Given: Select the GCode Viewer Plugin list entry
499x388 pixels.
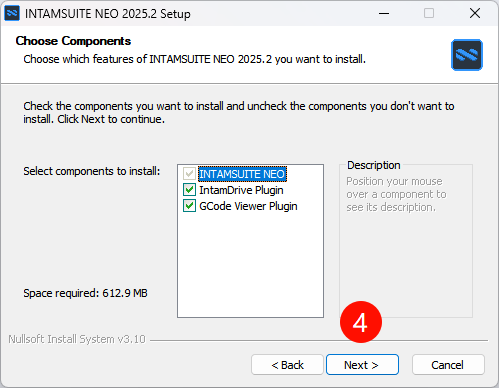Looking at the screenshot, I should (x=248, y=206).
